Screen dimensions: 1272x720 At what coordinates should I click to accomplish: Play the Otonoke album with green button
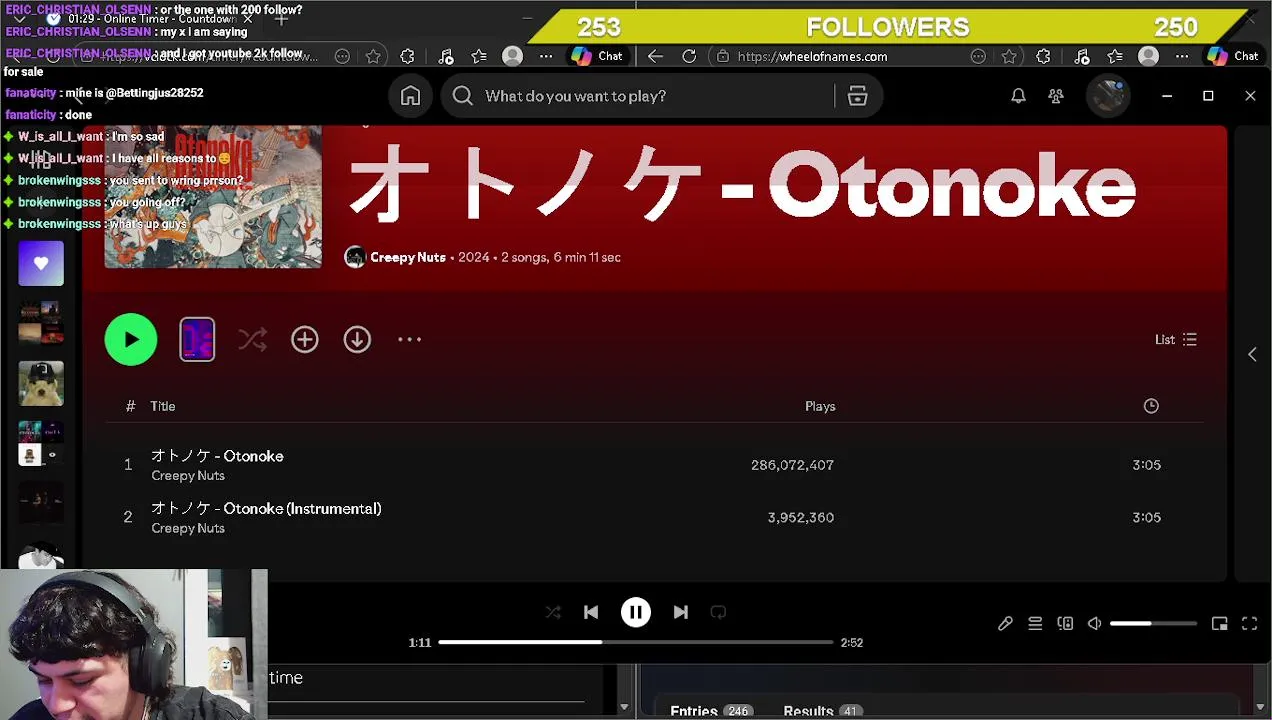click(x=131, y=340)
